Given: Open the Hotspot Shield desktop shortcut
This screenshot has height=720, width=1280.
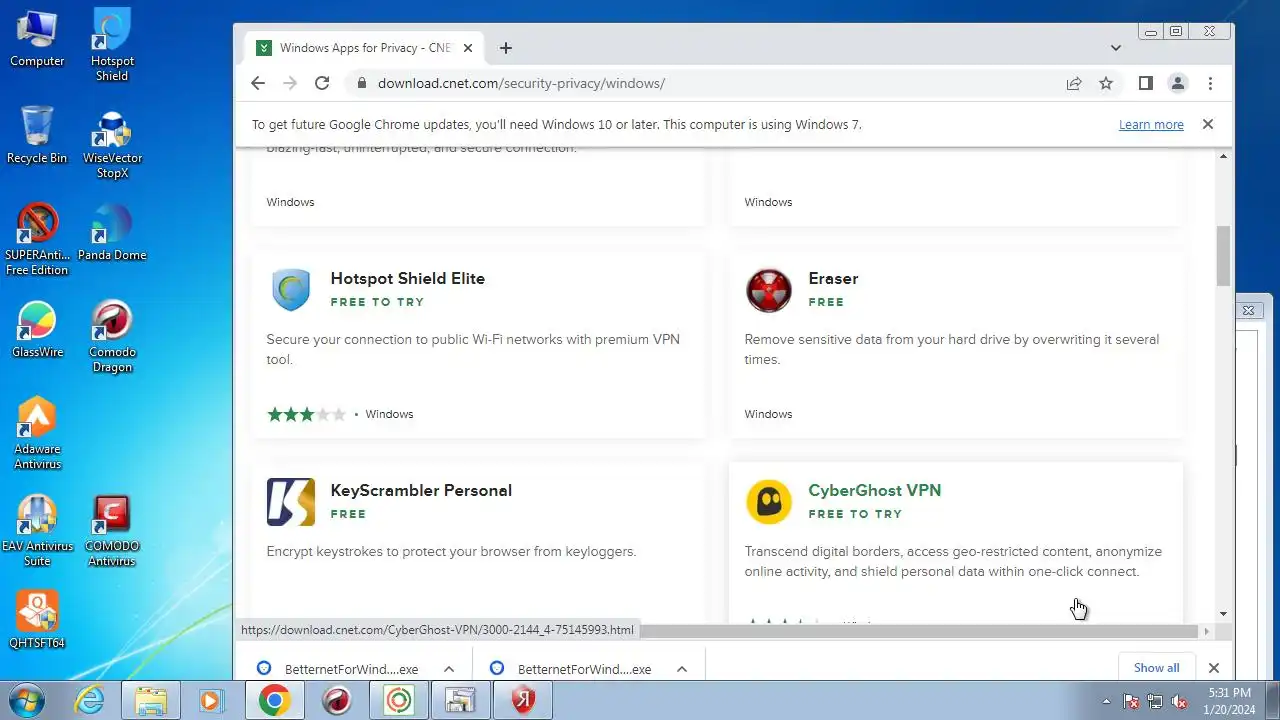Looking at the screenshot, I should (x=112, y=45).
